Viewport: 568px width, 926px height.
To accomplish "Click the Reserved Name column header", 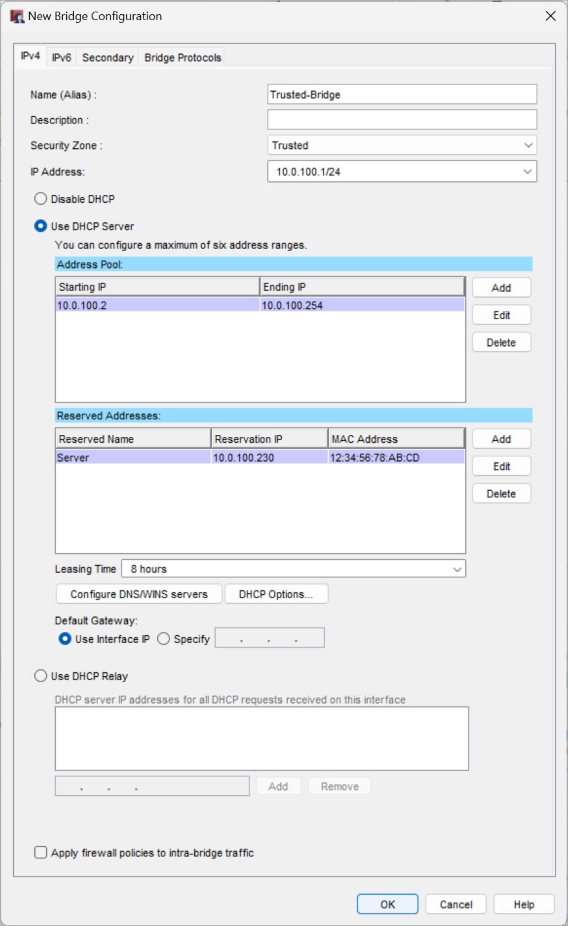I will tap(133, 439).
